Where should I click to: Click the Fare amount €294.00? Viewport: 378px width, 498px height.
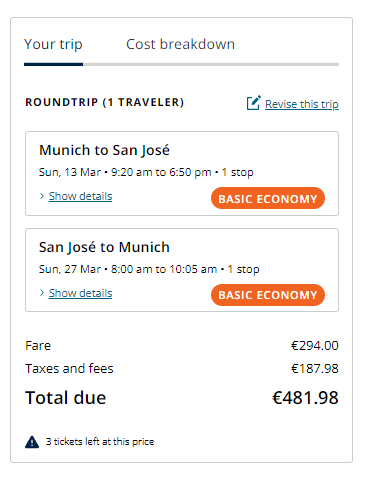(x=315, y=346)
